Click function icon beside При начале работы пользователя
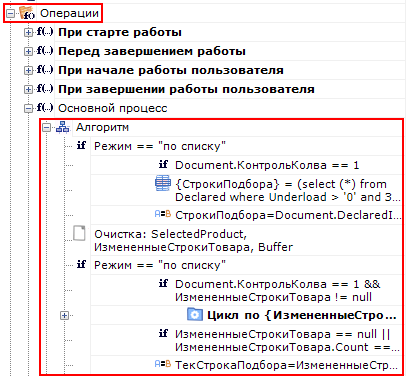 pyautogui.click(x=45, y=70)
